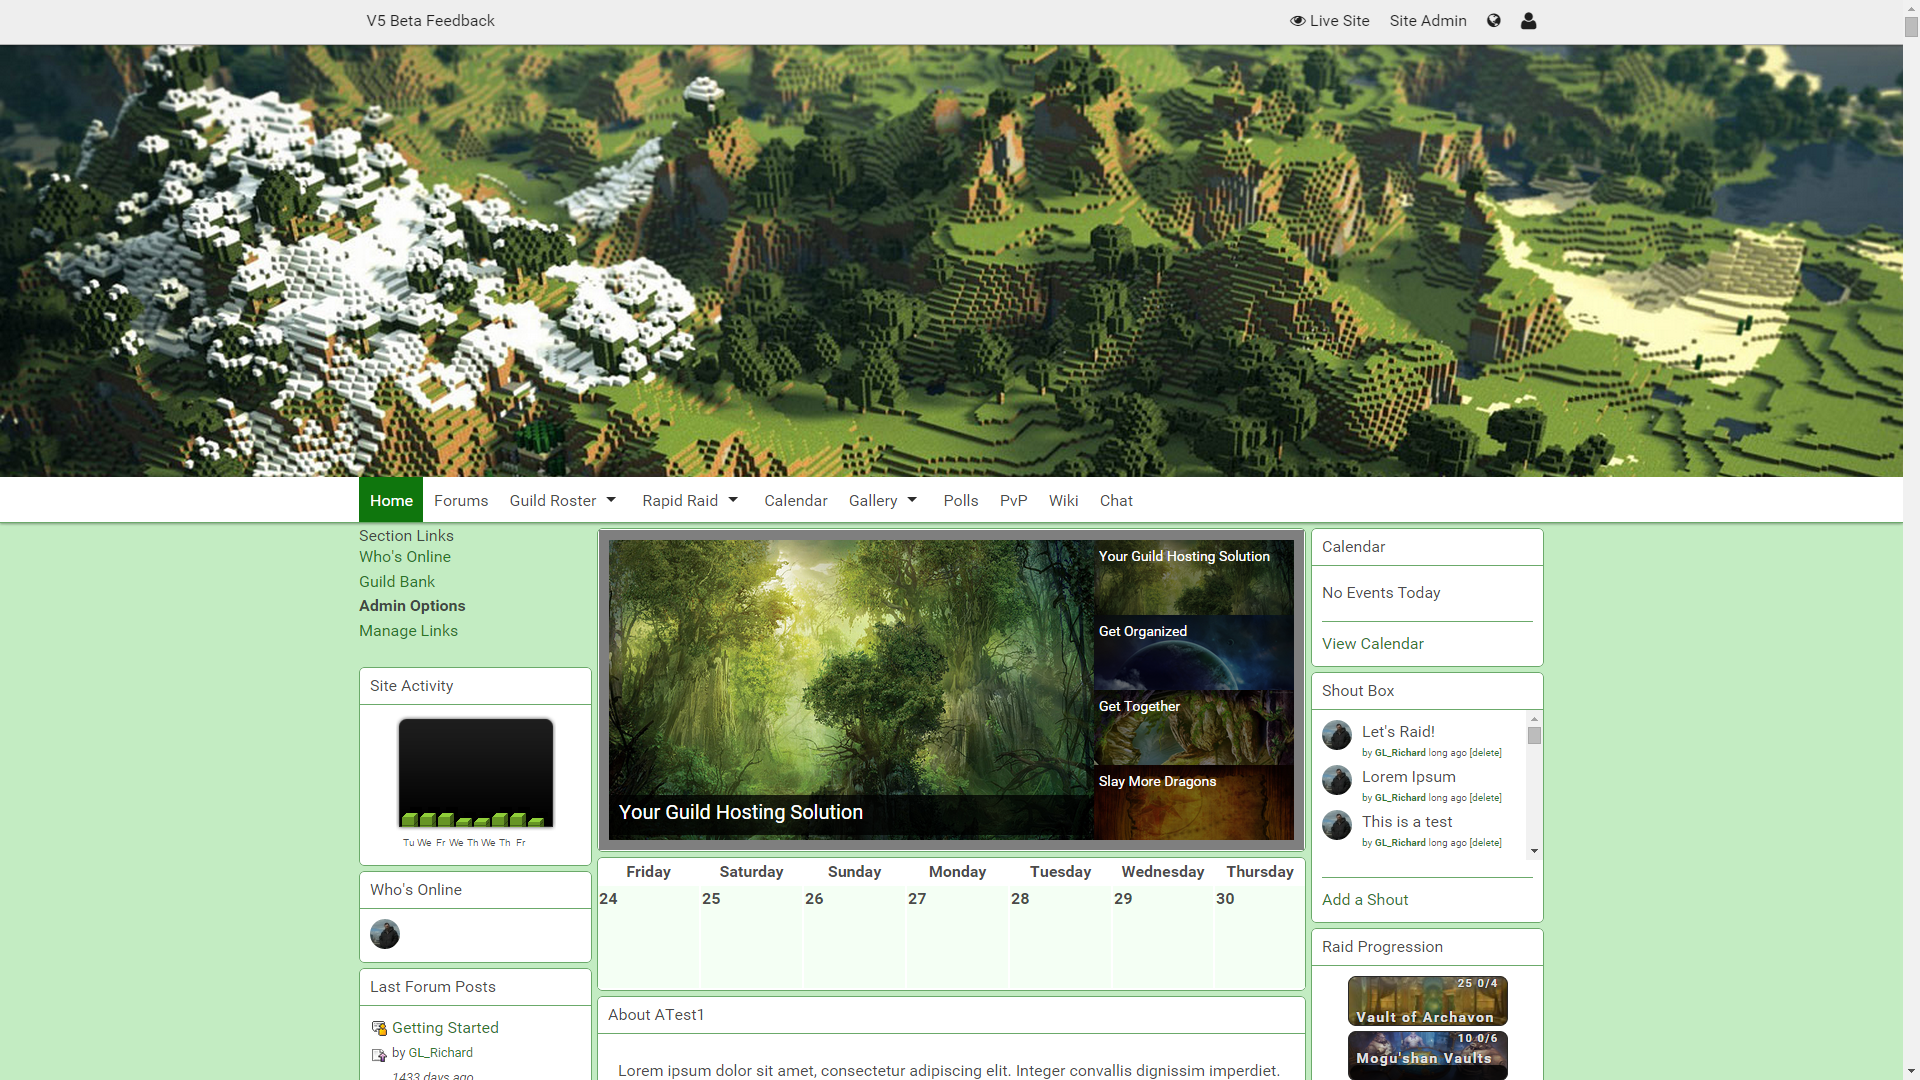
Task: Click the online member avatar
Action: pos(385,934)
